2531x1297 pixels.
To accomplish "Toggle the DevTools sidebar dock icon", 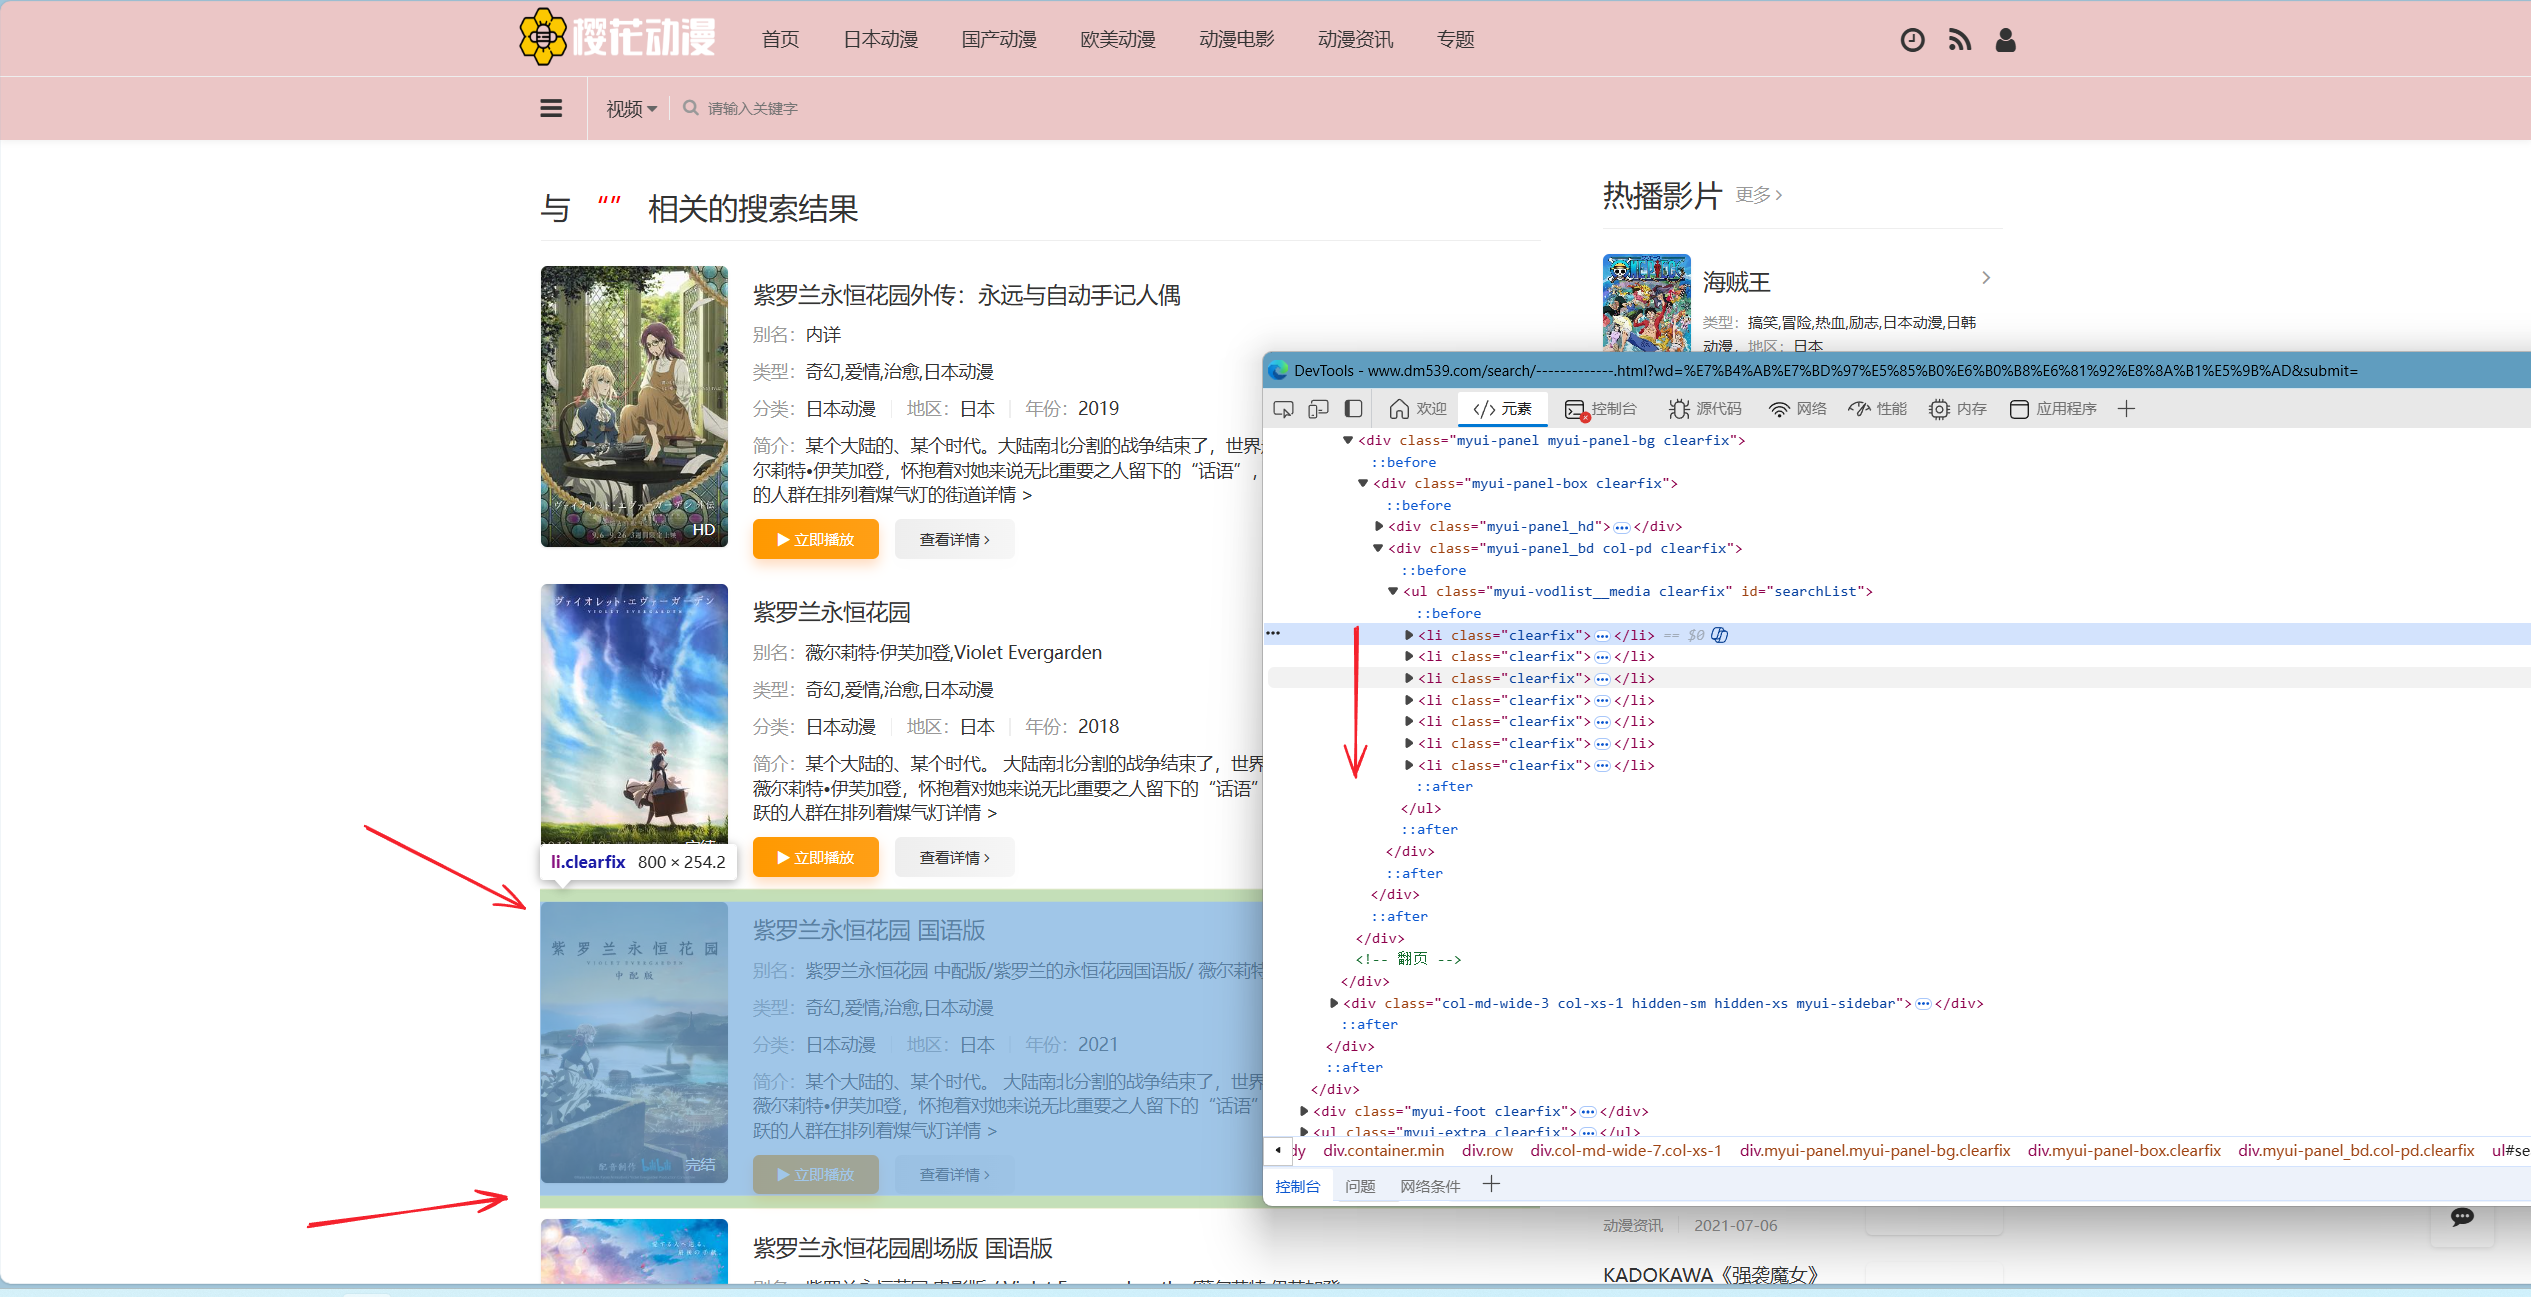I will click(x=1353, y=409).
